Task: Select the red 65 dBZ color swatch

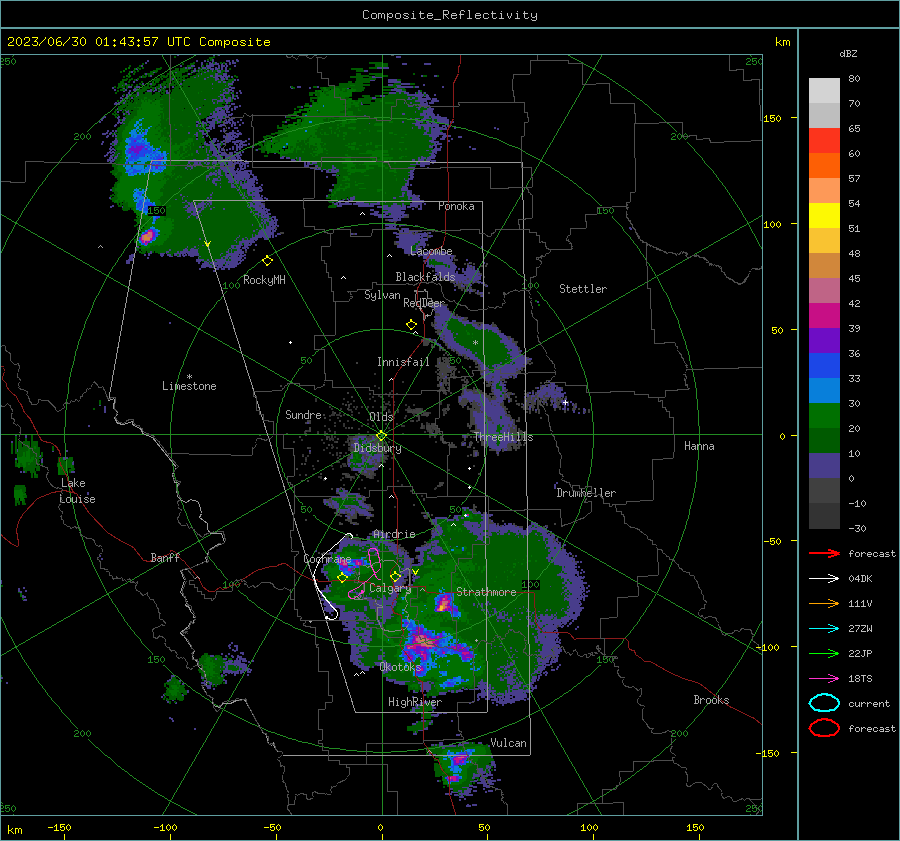Action: pos(824,140)
